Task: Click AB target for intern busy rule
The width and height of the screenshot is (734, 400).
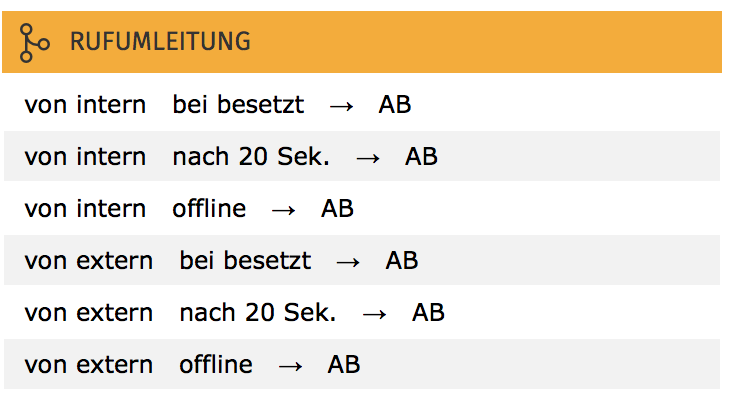Action: point(395,104)
